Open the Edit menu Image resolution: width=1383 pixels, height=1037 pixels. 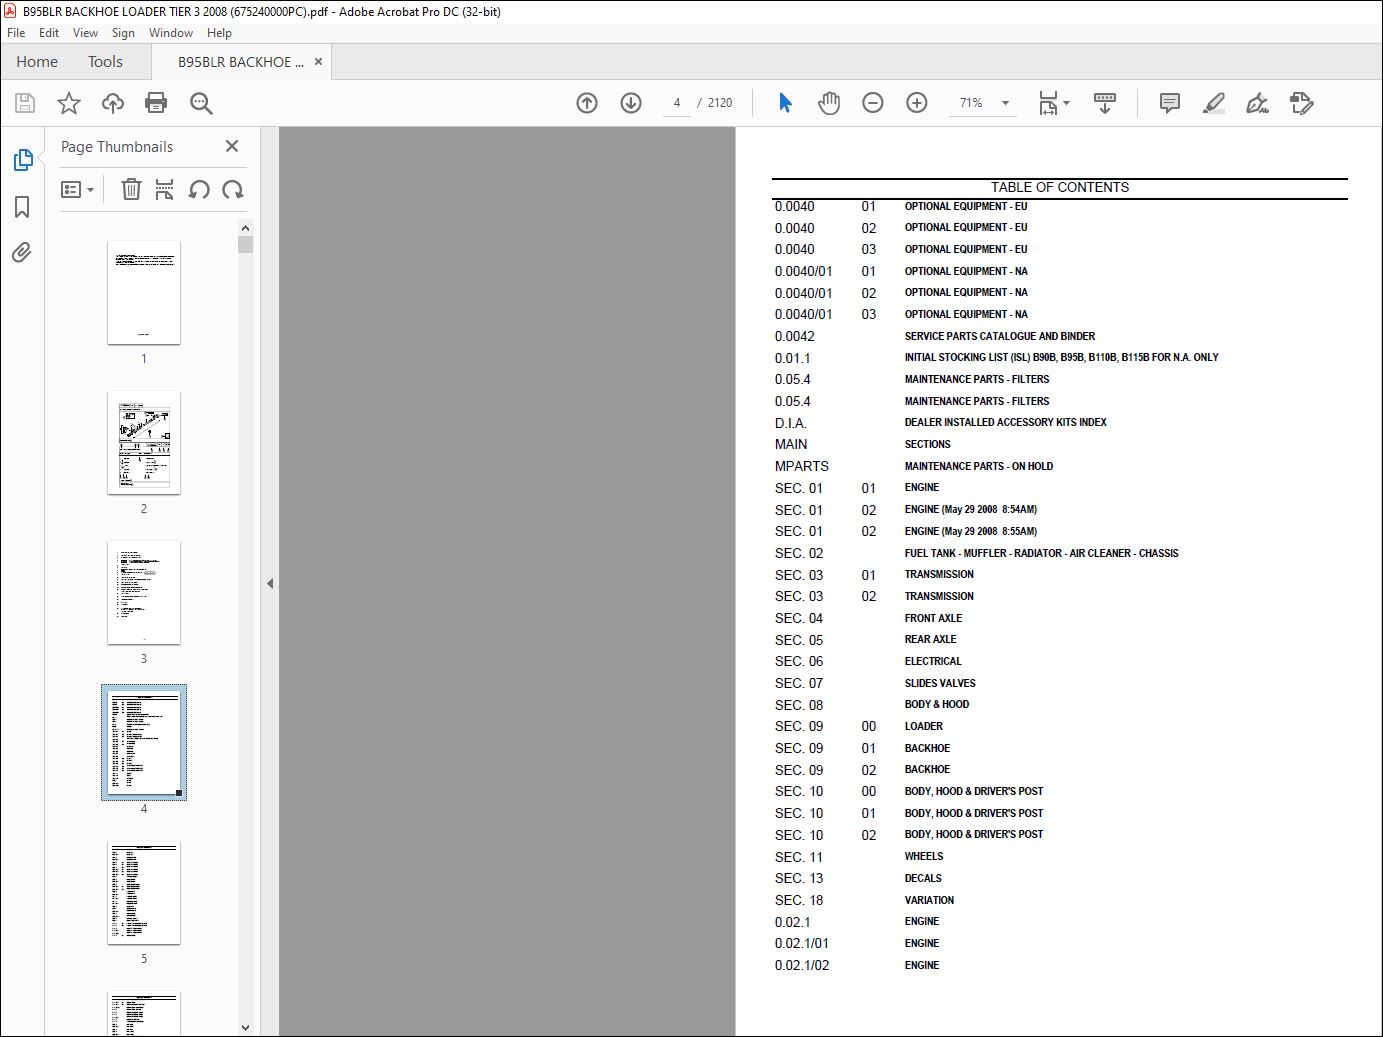(49, 33)
